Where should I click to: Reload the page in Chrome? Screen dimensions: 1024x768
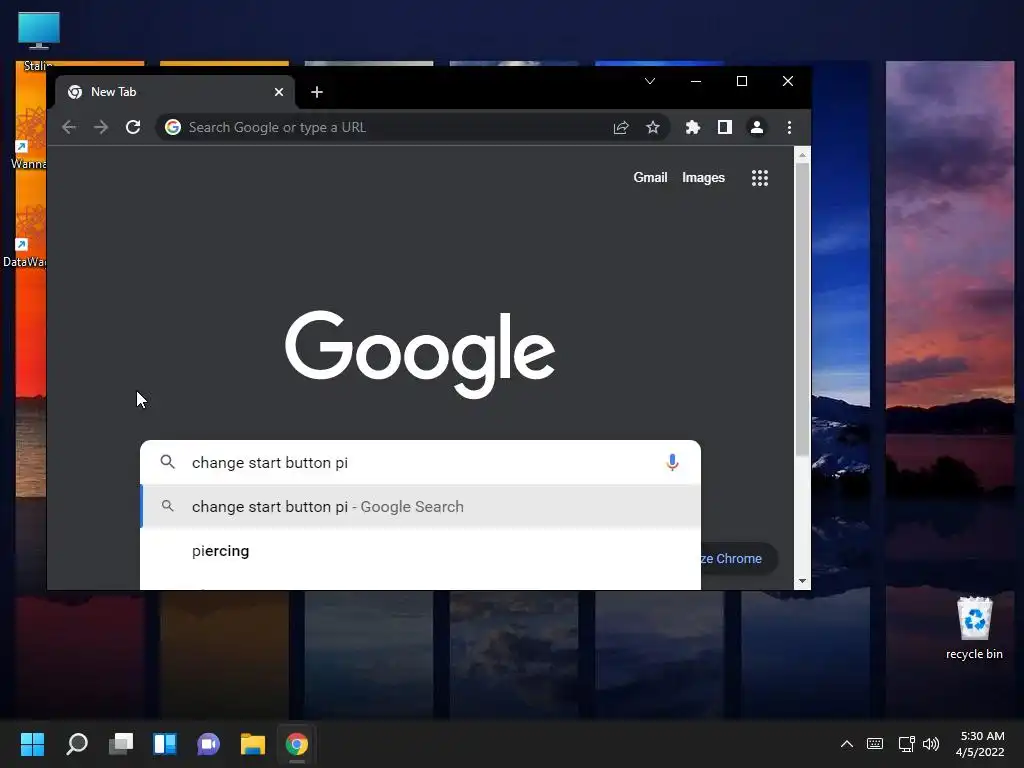(x=133, y=127)
